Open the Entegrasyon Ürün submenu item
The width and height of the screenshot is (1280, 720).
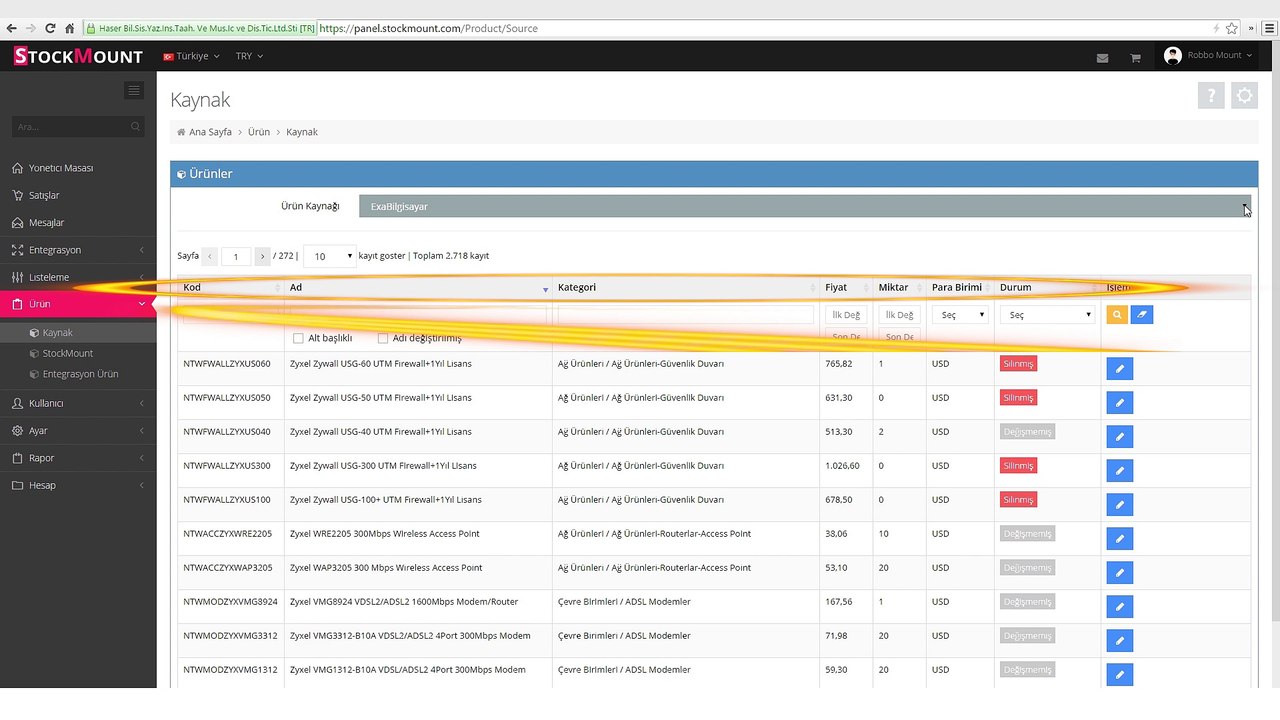pos(78,374)
